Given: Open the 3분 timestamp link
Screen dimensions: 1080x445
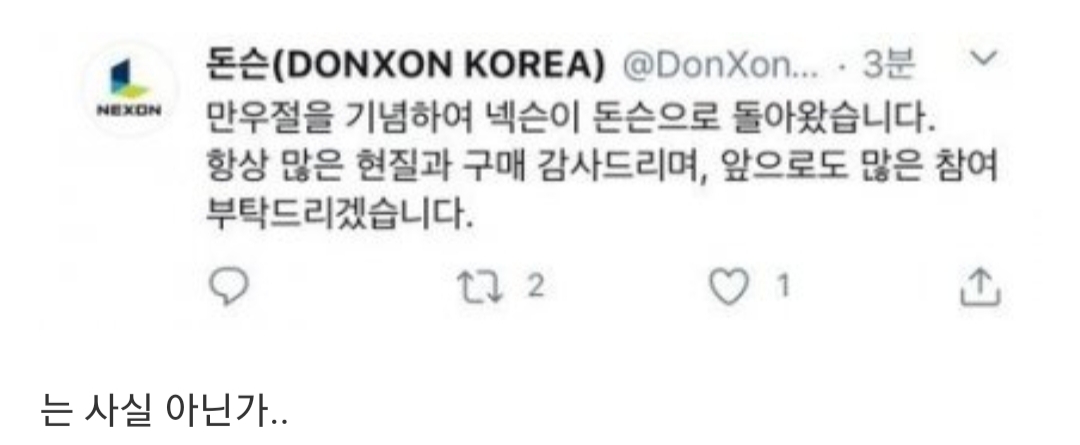Looking at the screenshot, I should click(889, 66).
